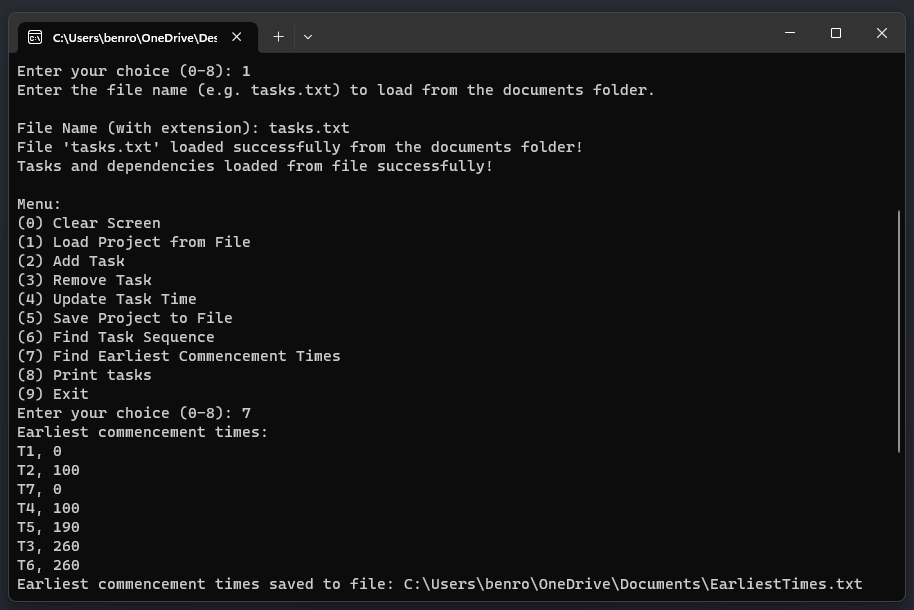This screenshot has height=610, width=914.
Task: Expand the new tab profile dropdown chevron
Action: pos(308,37)
